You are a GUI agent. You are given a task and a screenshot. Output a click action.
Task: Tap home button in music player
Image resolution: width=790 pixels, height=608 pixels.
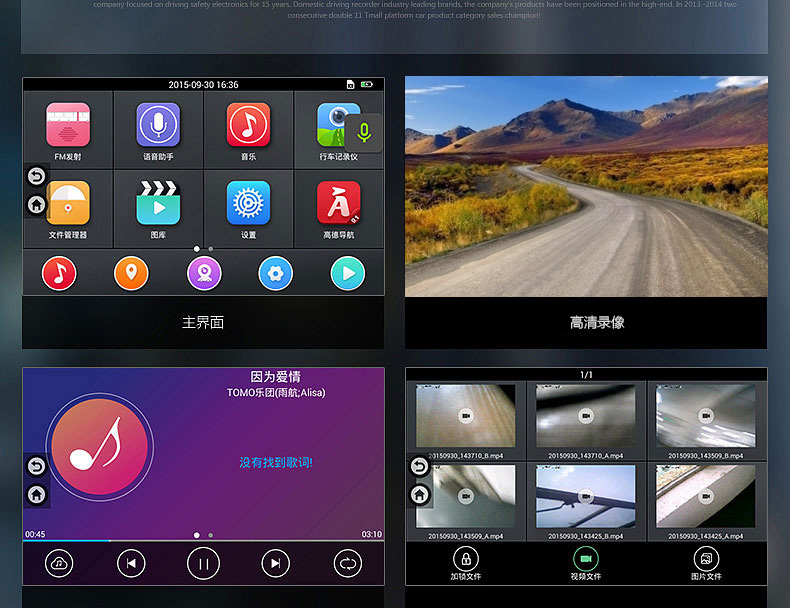(x=36, y=495)
